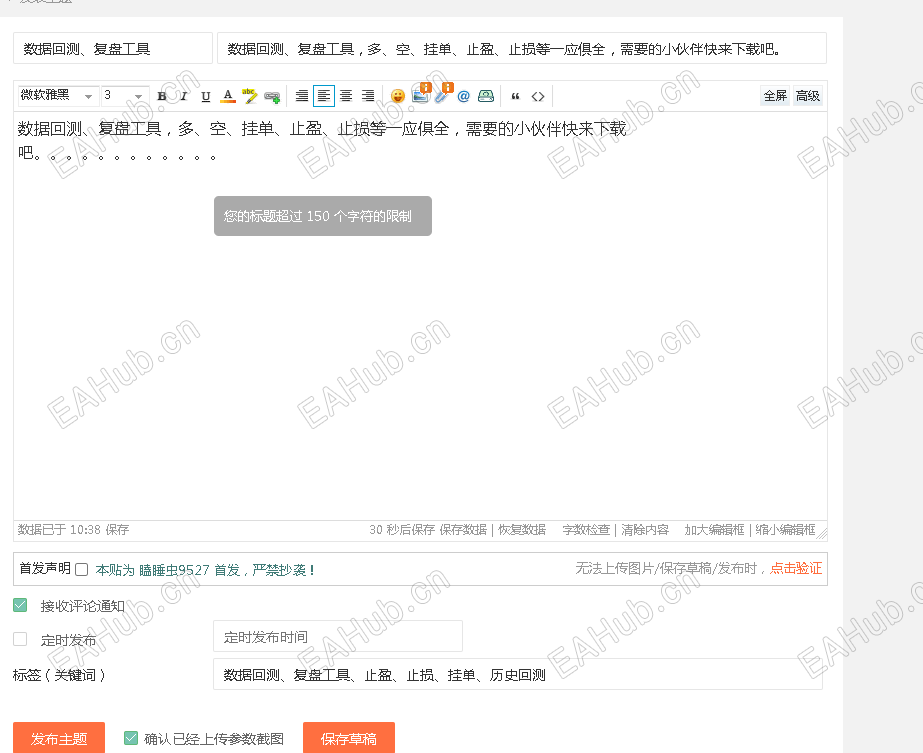Insert a hyperlink with the chain icon
The height and width of the screenshot is (753, 923).
272,97
